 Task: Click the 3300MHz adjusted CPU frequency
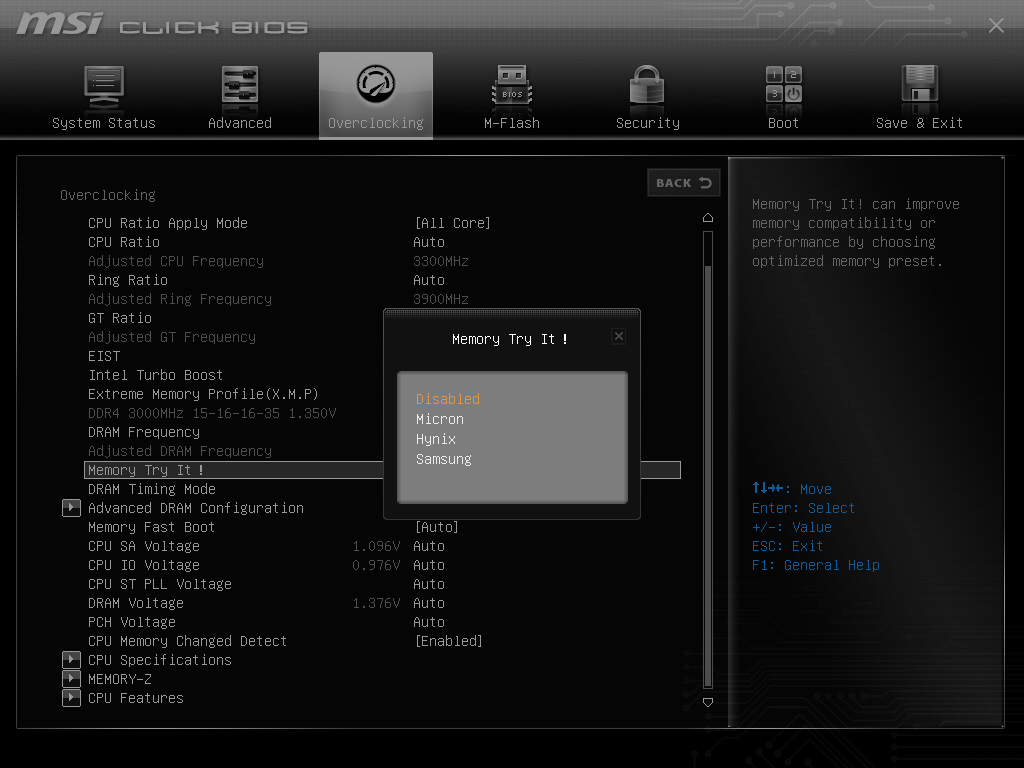click(441, 261)
